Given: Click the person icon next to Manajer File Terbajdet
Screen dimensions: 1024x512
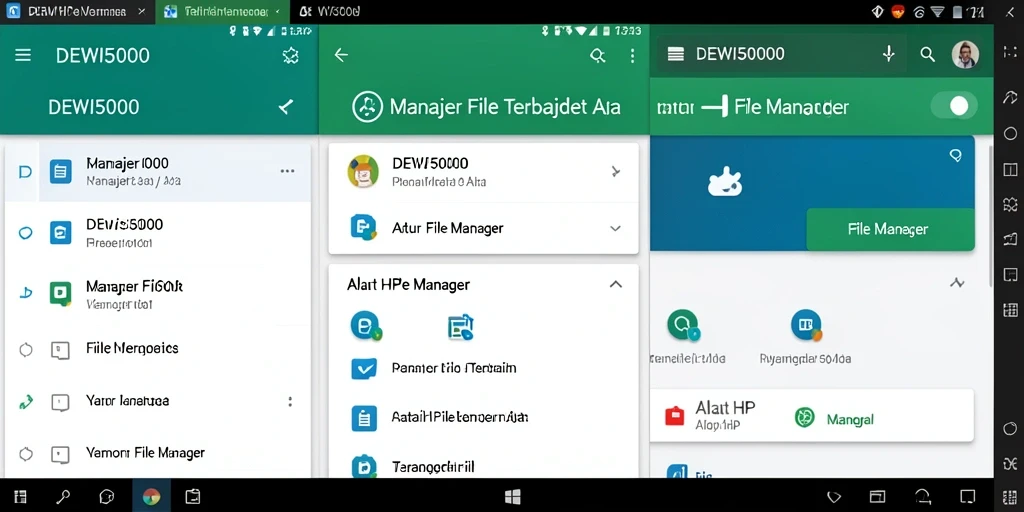Looking at the screenshot, I should tap(367, 107).
